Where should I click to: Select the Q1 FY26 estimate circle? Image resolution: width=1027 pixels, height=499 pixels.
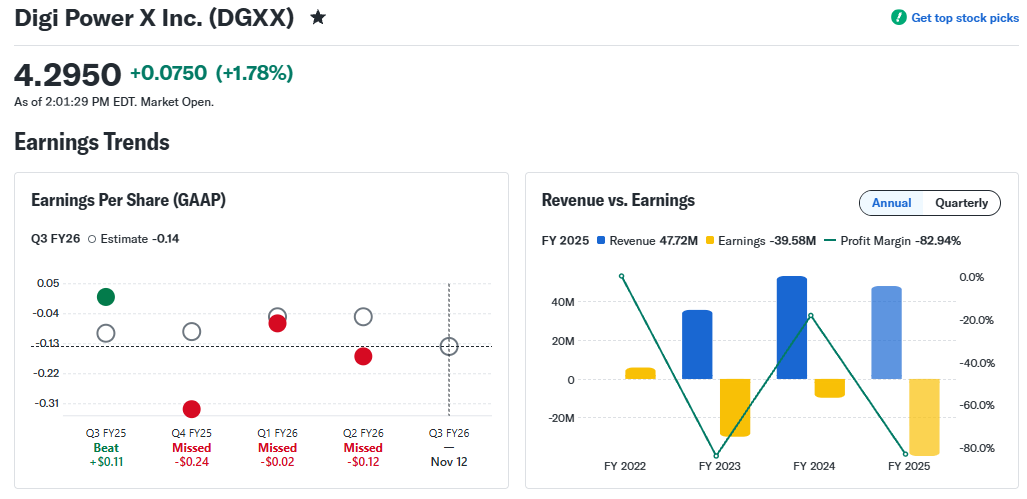[x=277, y=315]
